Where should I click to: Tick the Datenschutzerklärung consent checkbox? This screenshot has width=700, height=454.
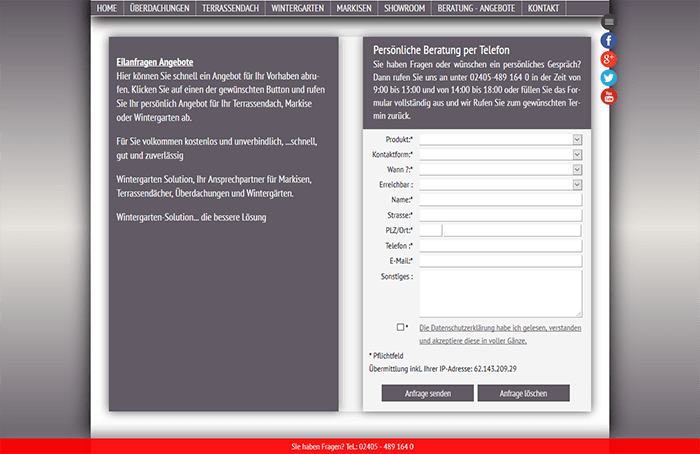(x=400, y=327)
